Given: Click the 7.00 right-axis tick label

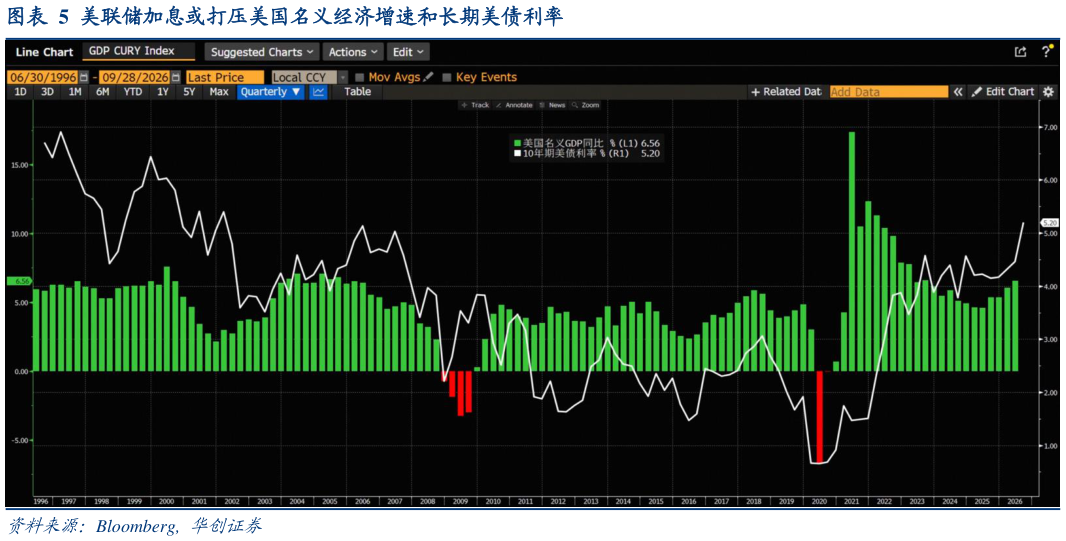Looking at the screenshot, I should (1050, 128).
